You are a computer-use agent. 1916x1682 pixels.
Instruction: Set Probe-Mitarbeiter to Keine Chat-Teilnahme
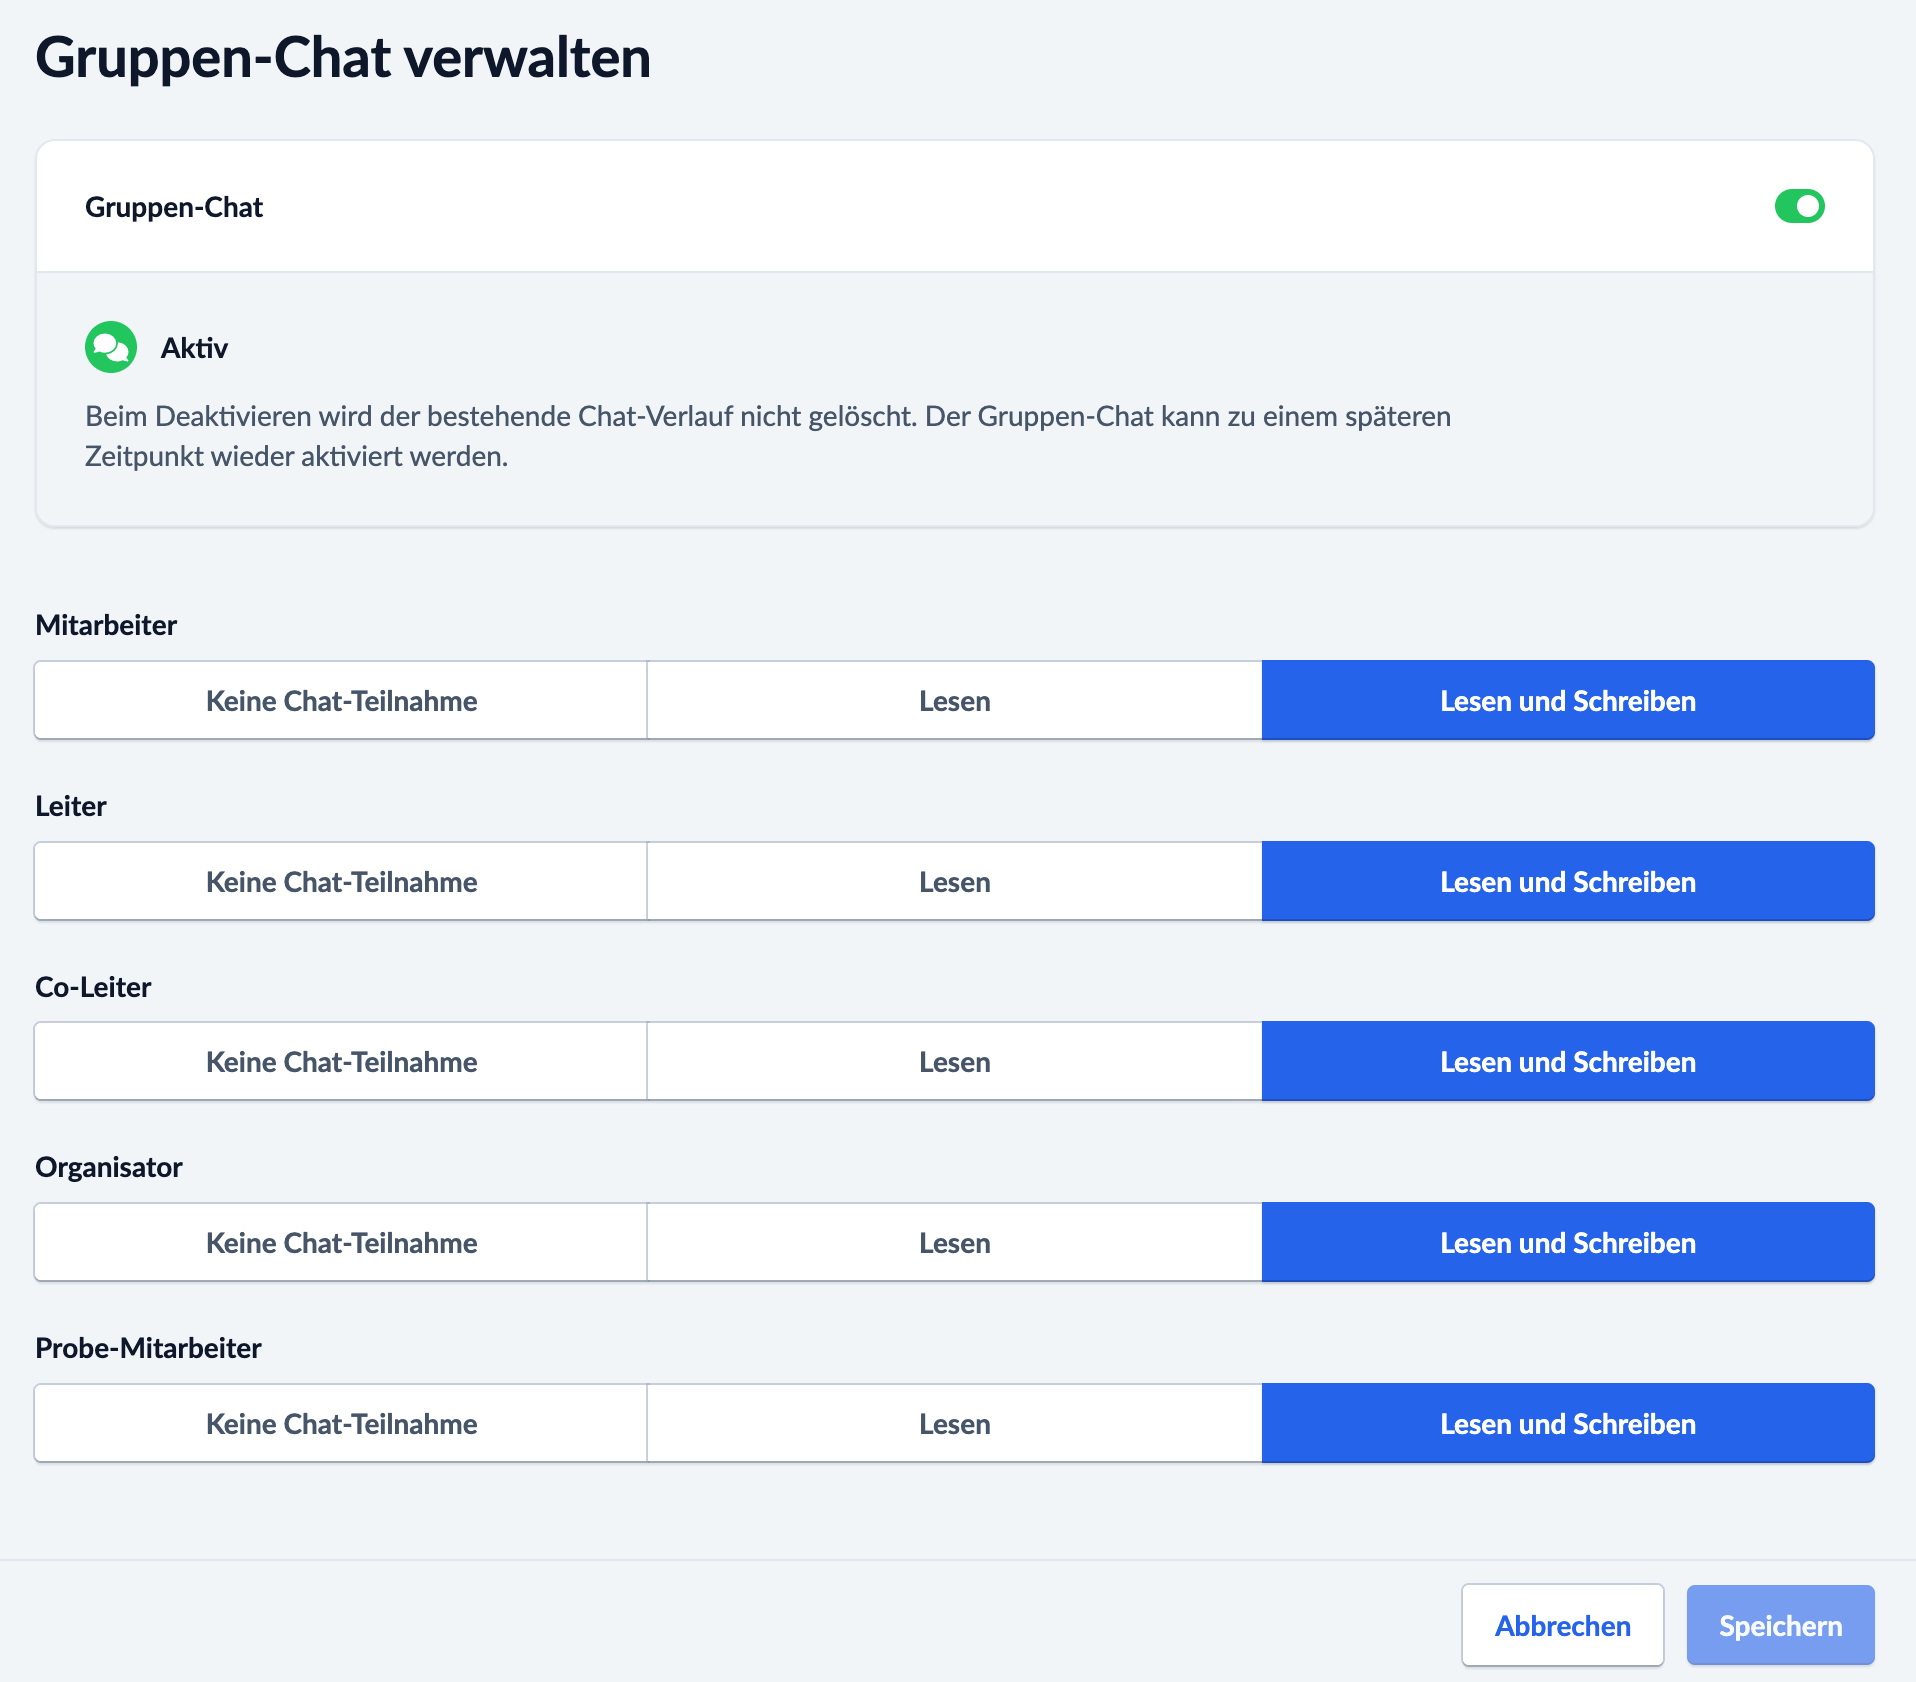(341, 1423)
